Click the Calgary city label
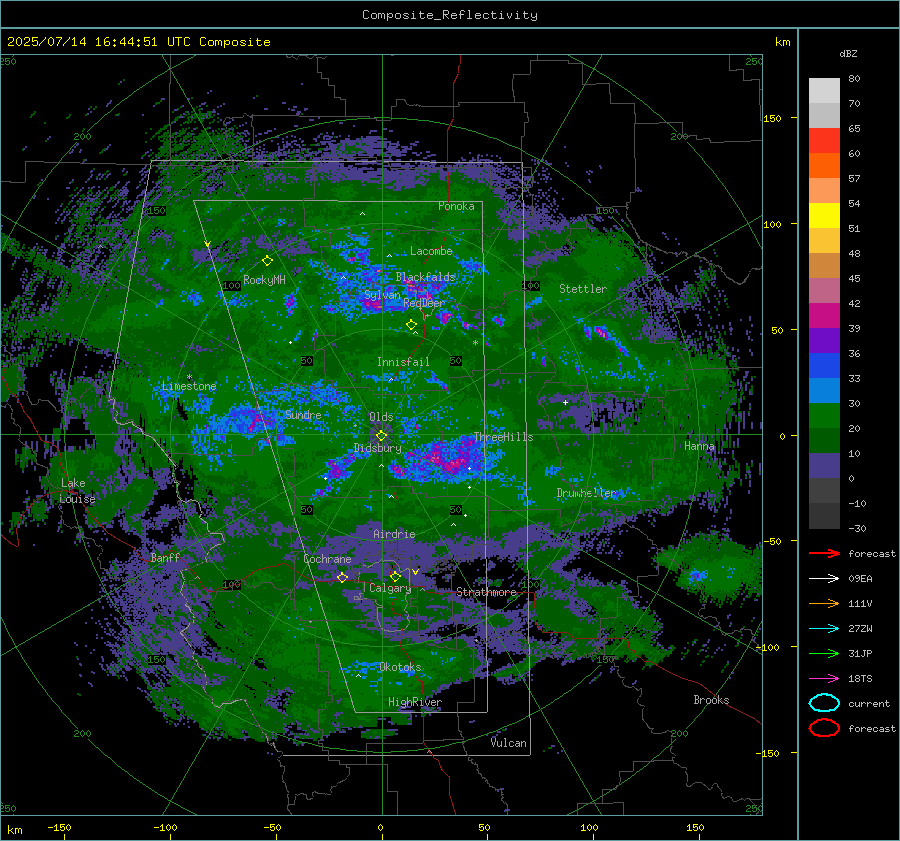900x841 pixels. pyautogui.click(x=390, y=588)
